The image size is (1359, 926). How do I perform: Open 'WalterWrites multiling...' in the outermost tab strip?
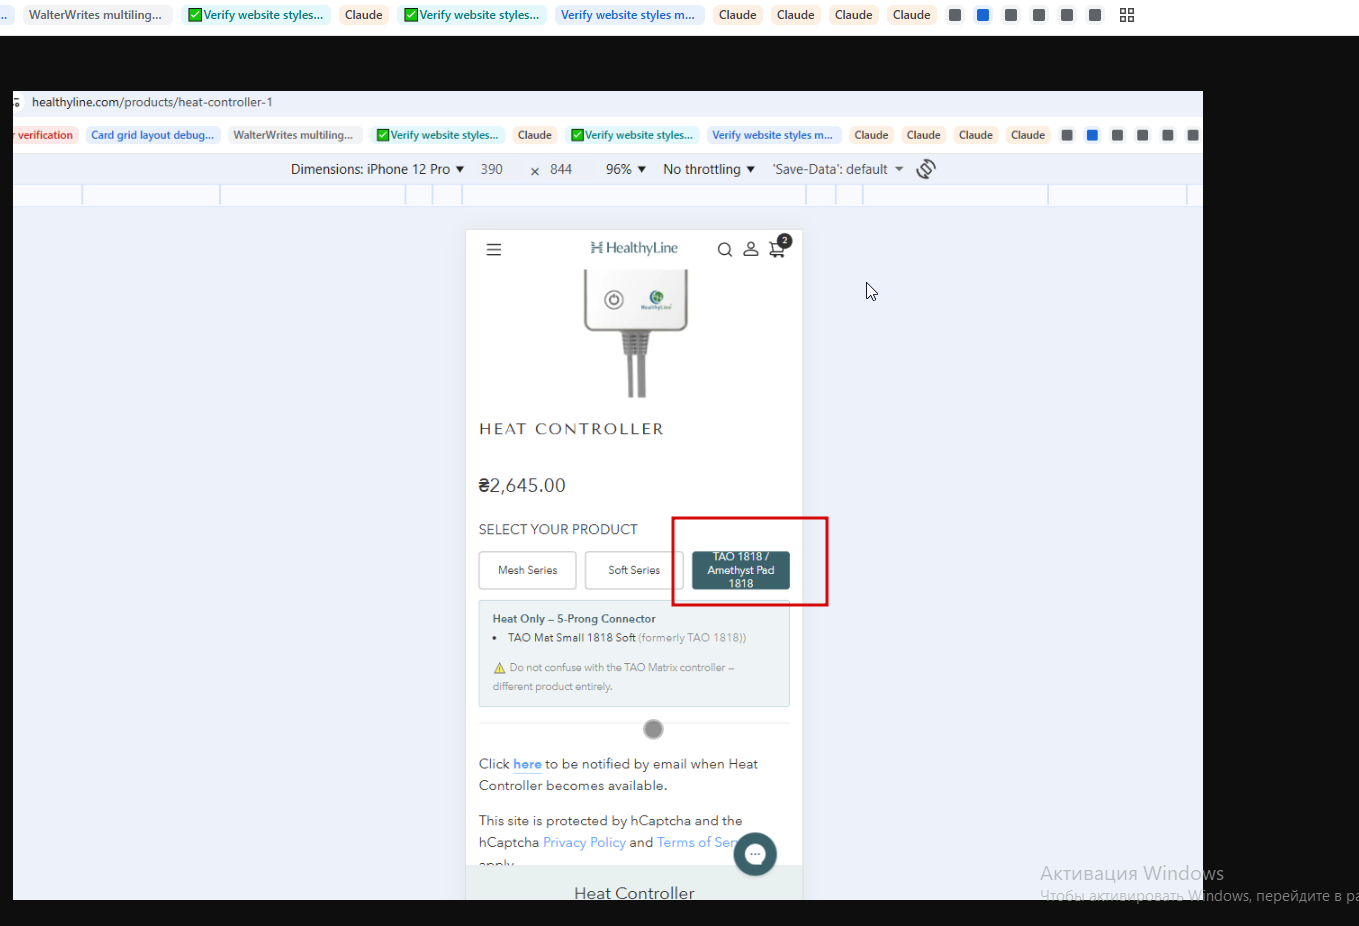(96, 15)
